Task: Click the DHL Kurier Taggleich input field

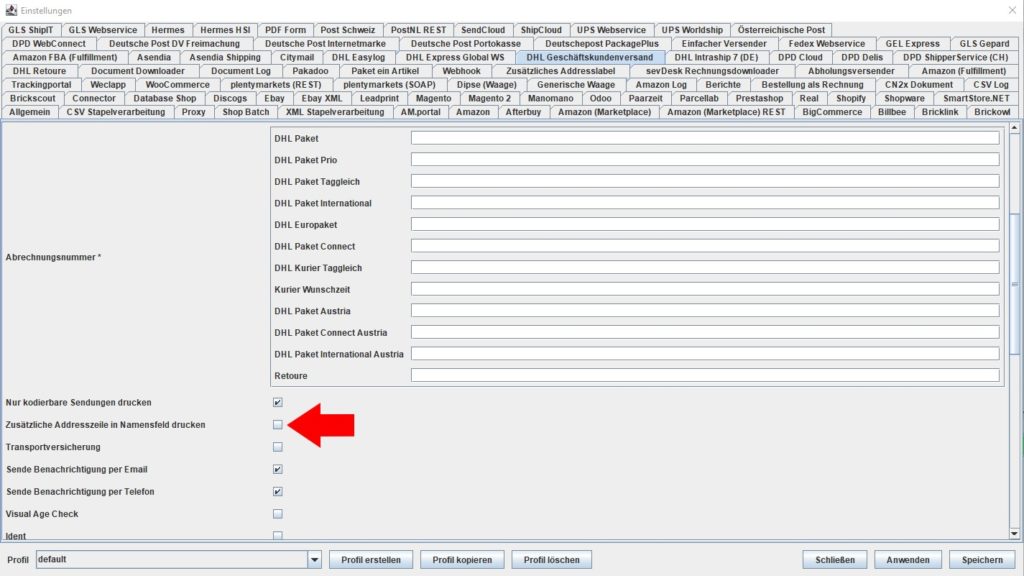Action: point(705,267)
